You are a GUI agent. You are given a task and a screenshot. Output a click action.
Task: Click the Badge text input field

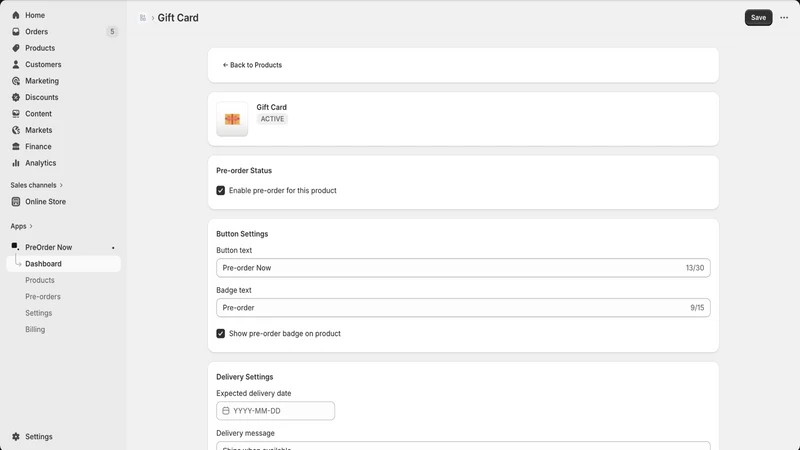point(463,308)
